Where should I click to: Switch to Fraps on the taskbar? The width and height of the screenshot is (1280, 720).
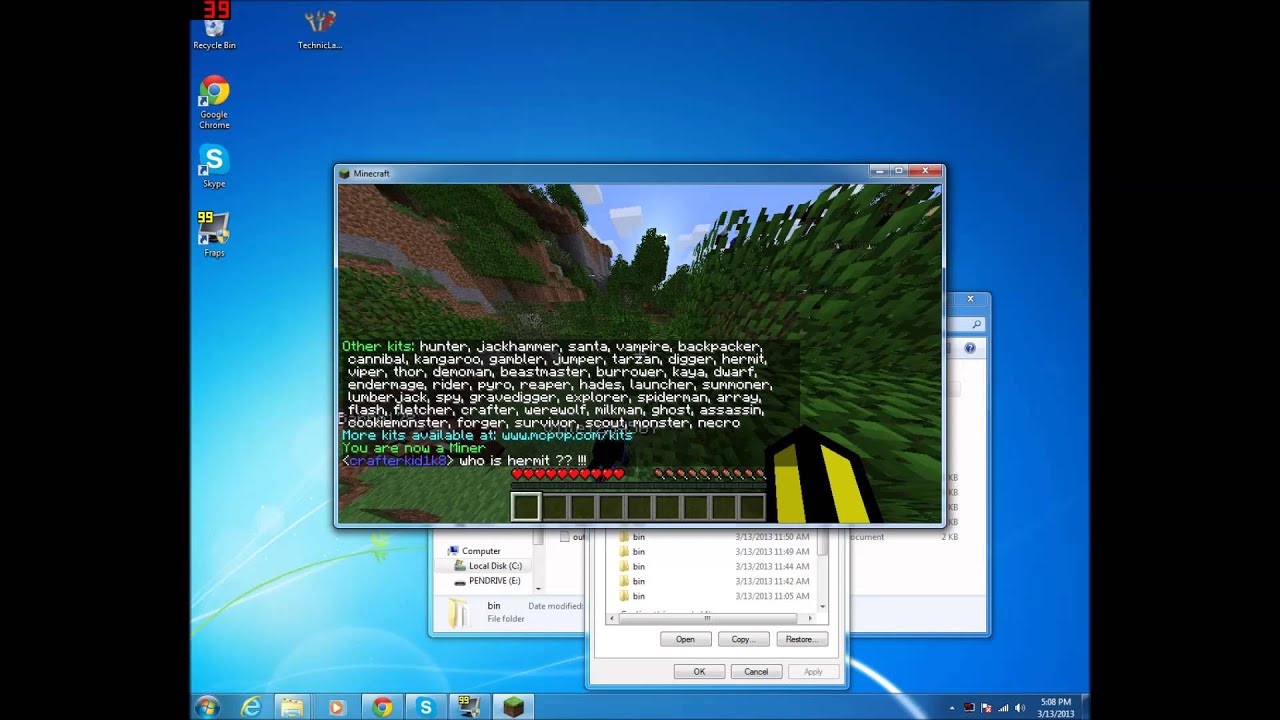pos(468,707)
